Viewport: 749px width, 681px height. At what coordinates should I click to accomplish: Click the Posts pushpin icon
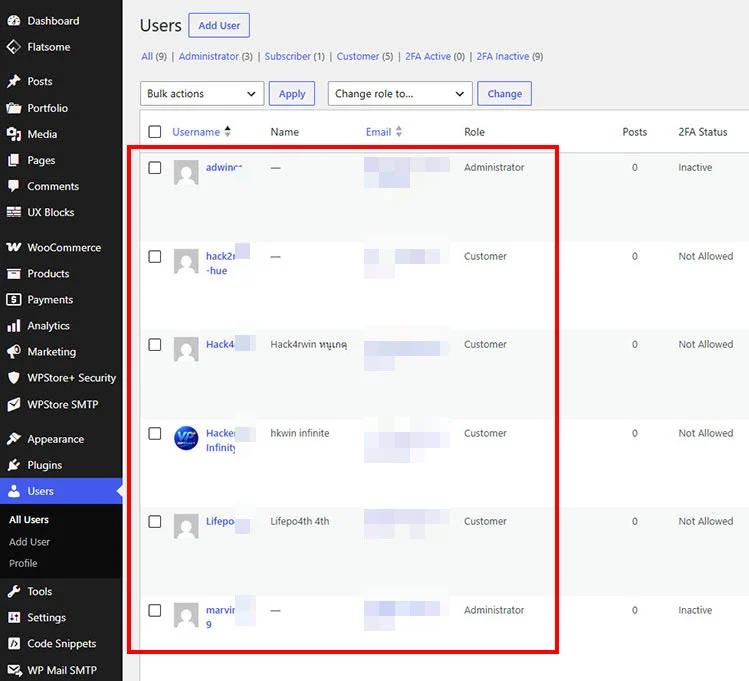coord(14,81)
